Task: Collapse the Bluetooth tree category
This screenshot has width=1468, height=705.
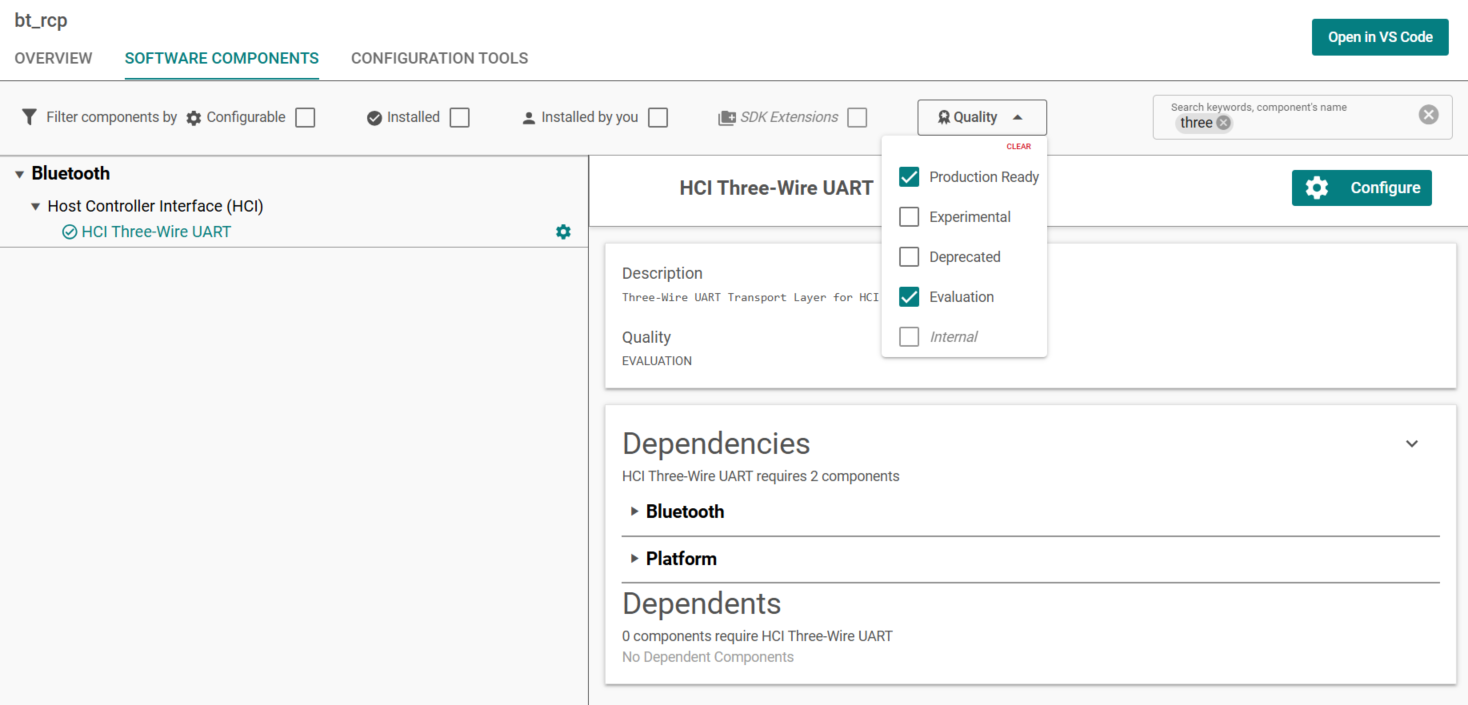Action: pos(19,175)
